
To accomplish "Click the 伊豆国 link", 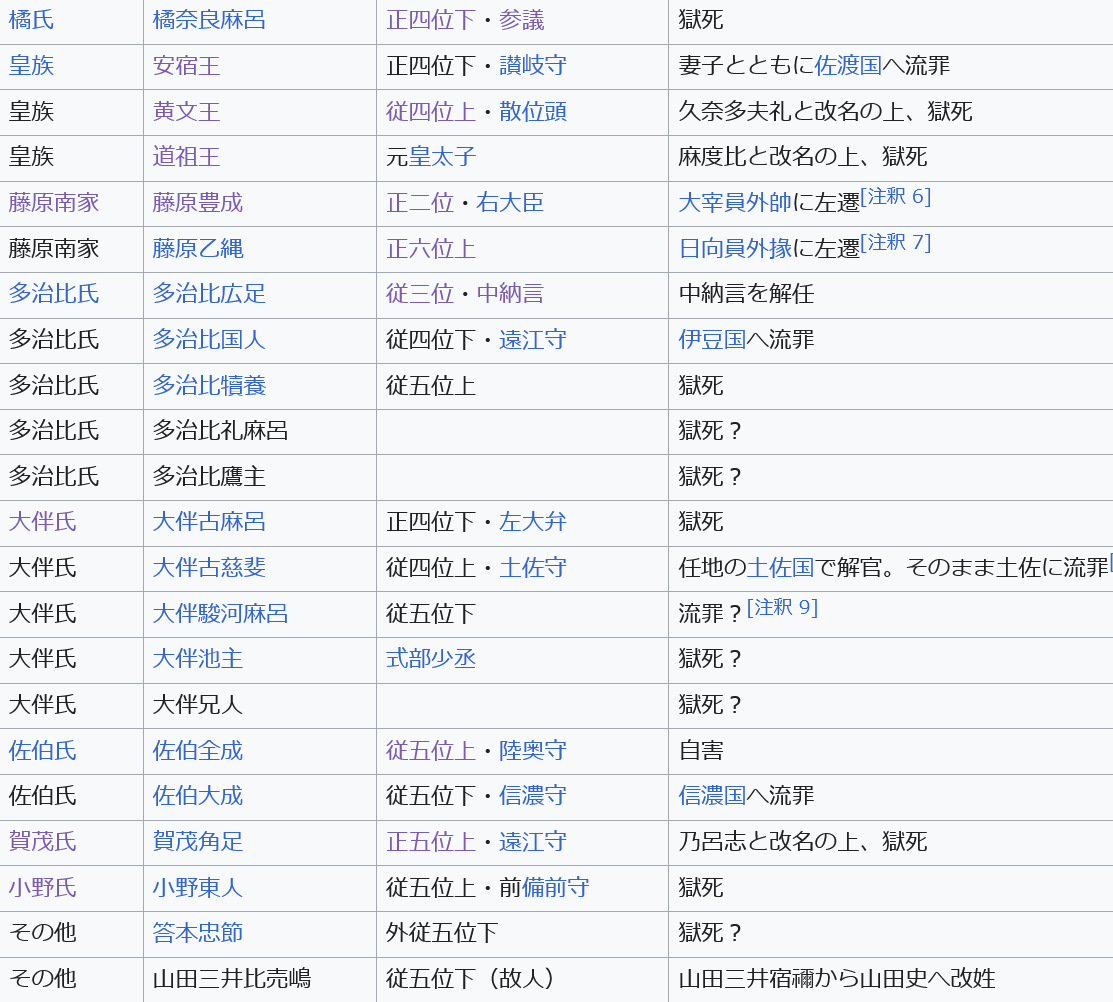I will pyautogui.click(x=712, y=340).
